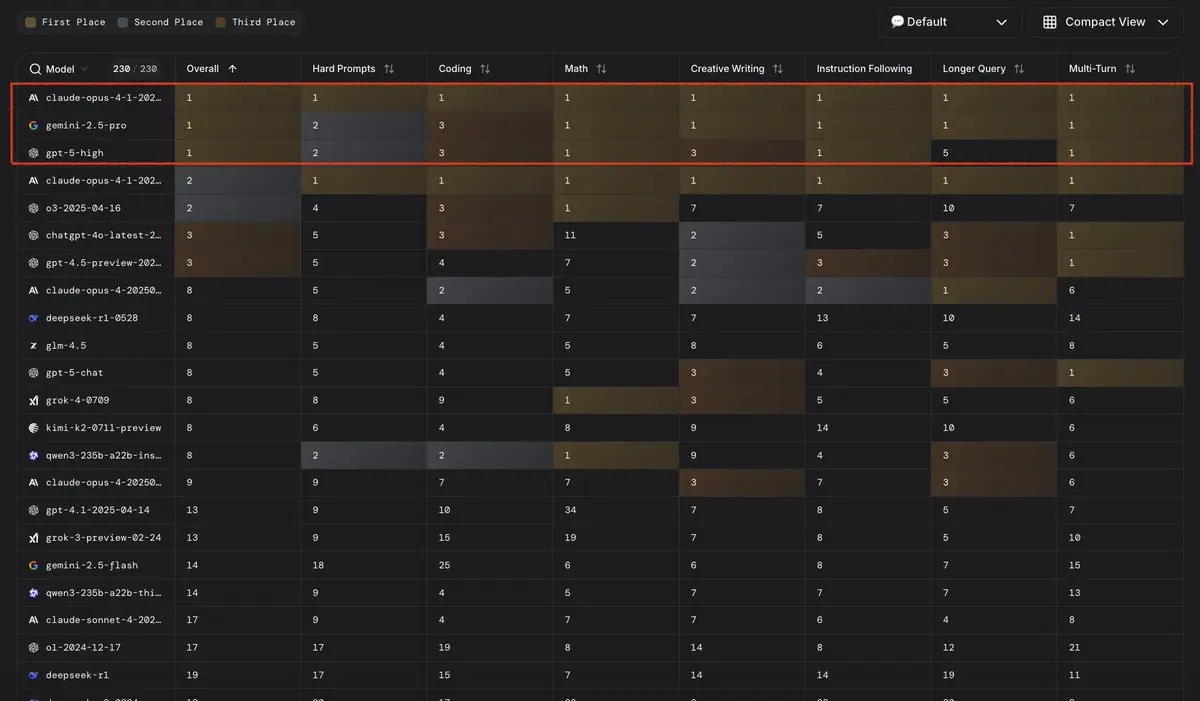Click the OpenAI logo beside gpt-5-chat

point(34,373)
